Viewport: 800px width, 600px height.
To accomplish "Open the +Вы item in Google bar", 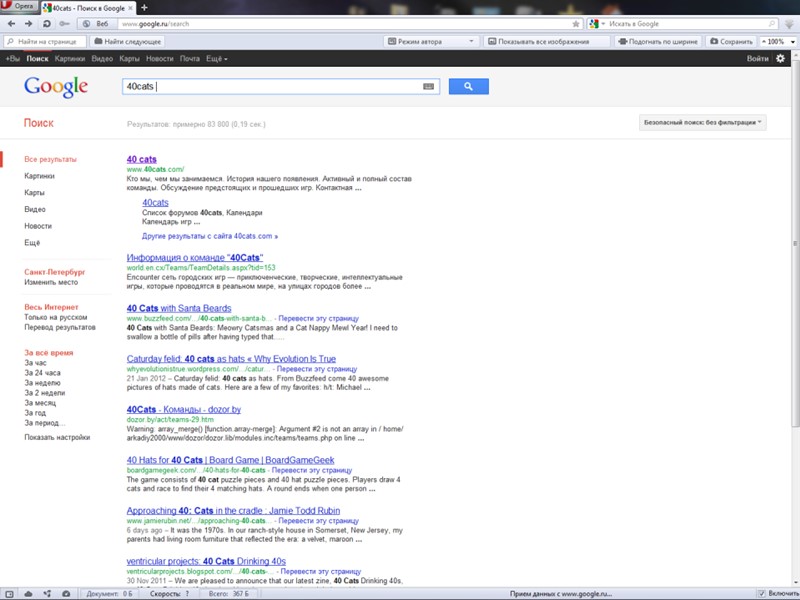I will 13,59.
